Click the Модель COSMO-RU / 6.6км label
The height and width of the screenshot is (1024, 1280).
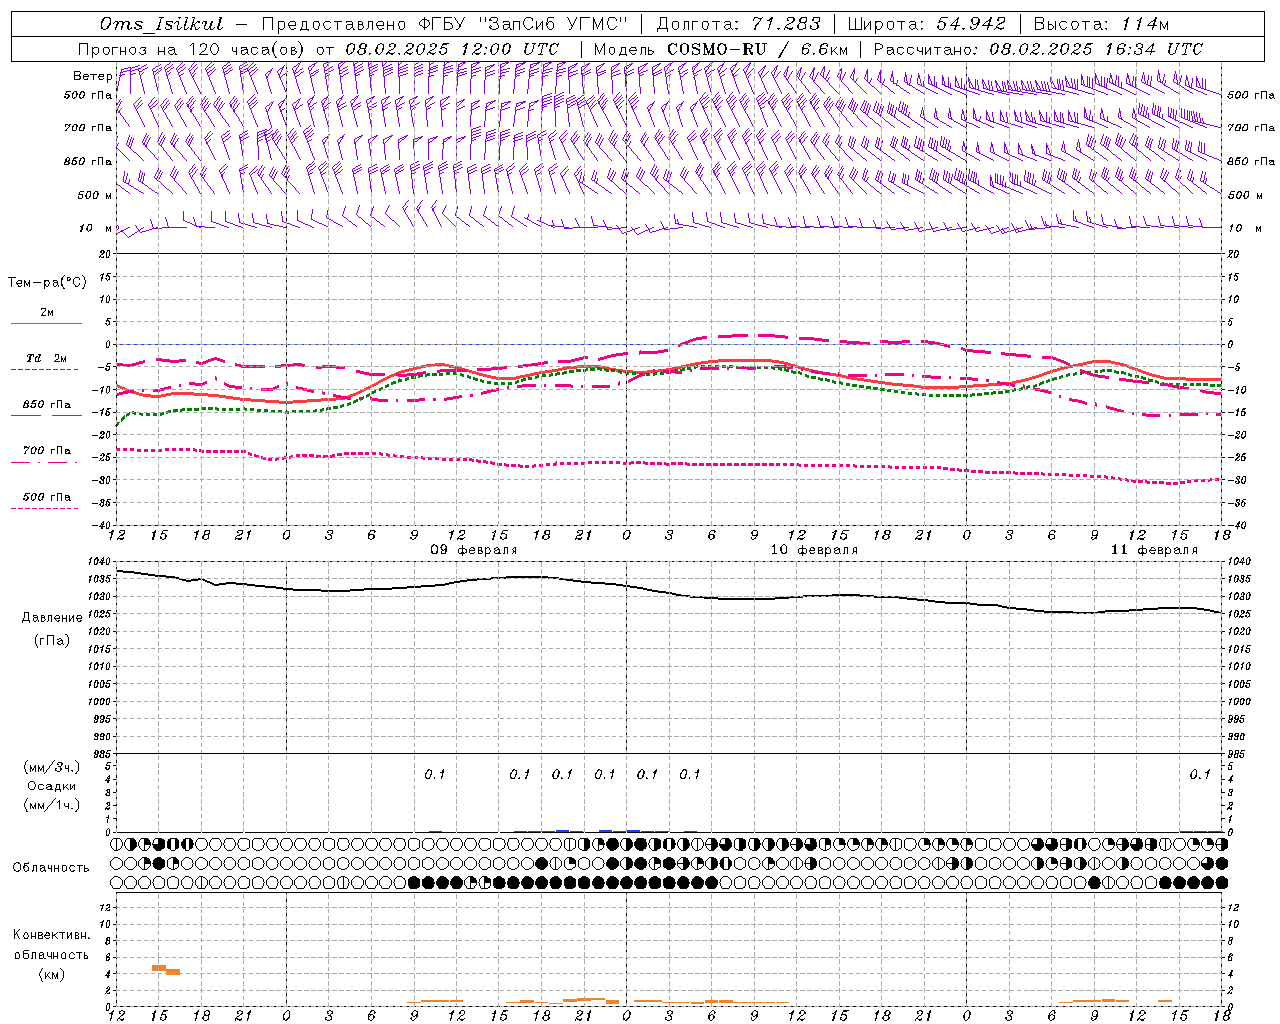click(x=721, y=49)
